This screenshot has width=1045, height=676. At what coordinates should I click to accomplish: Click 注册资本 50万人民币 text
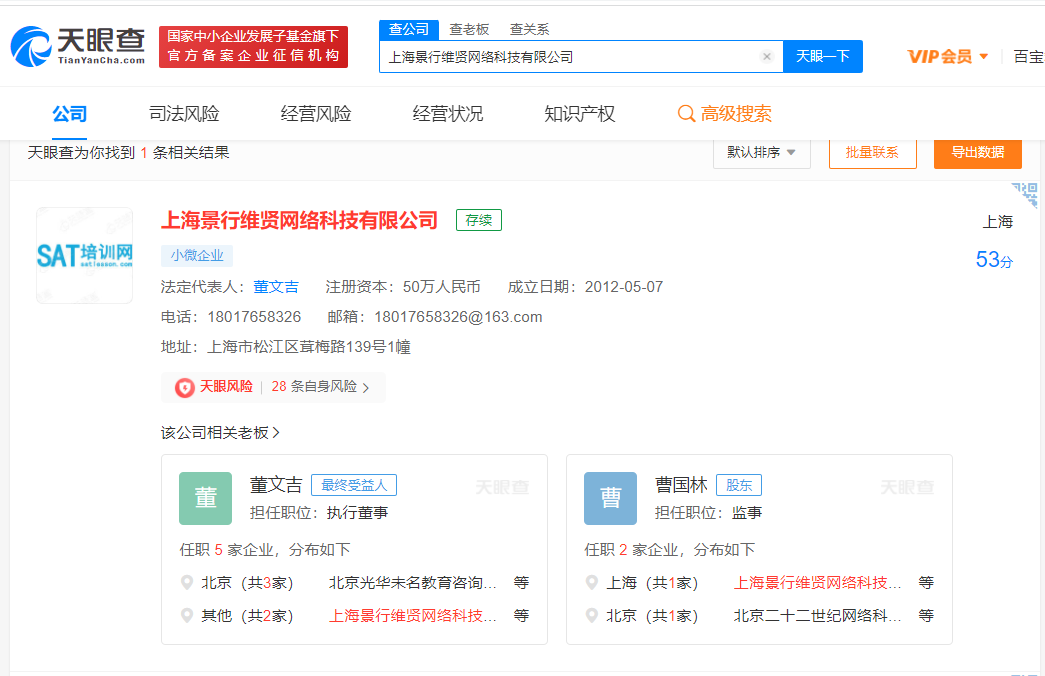tap(403, 287)
